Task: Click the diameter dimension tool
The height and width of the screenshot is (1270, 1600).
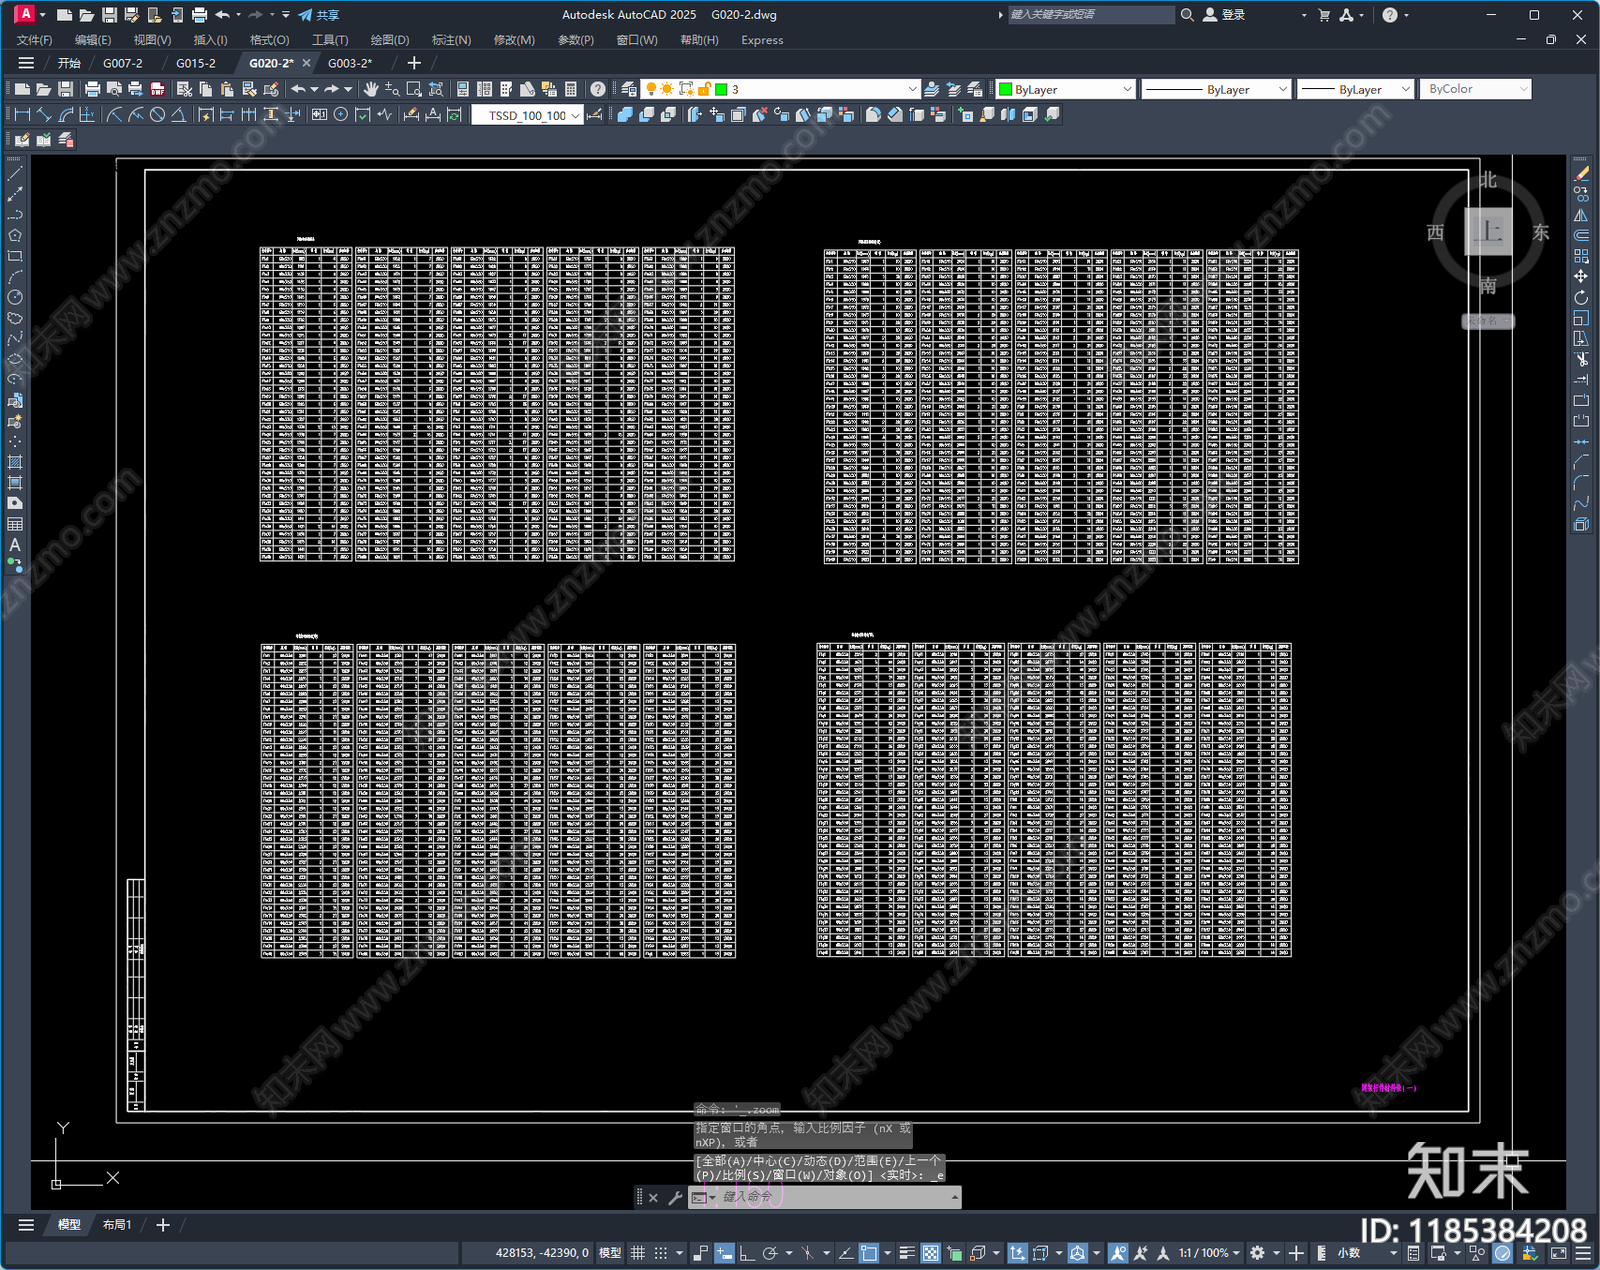Action: (x=157, y=115)
